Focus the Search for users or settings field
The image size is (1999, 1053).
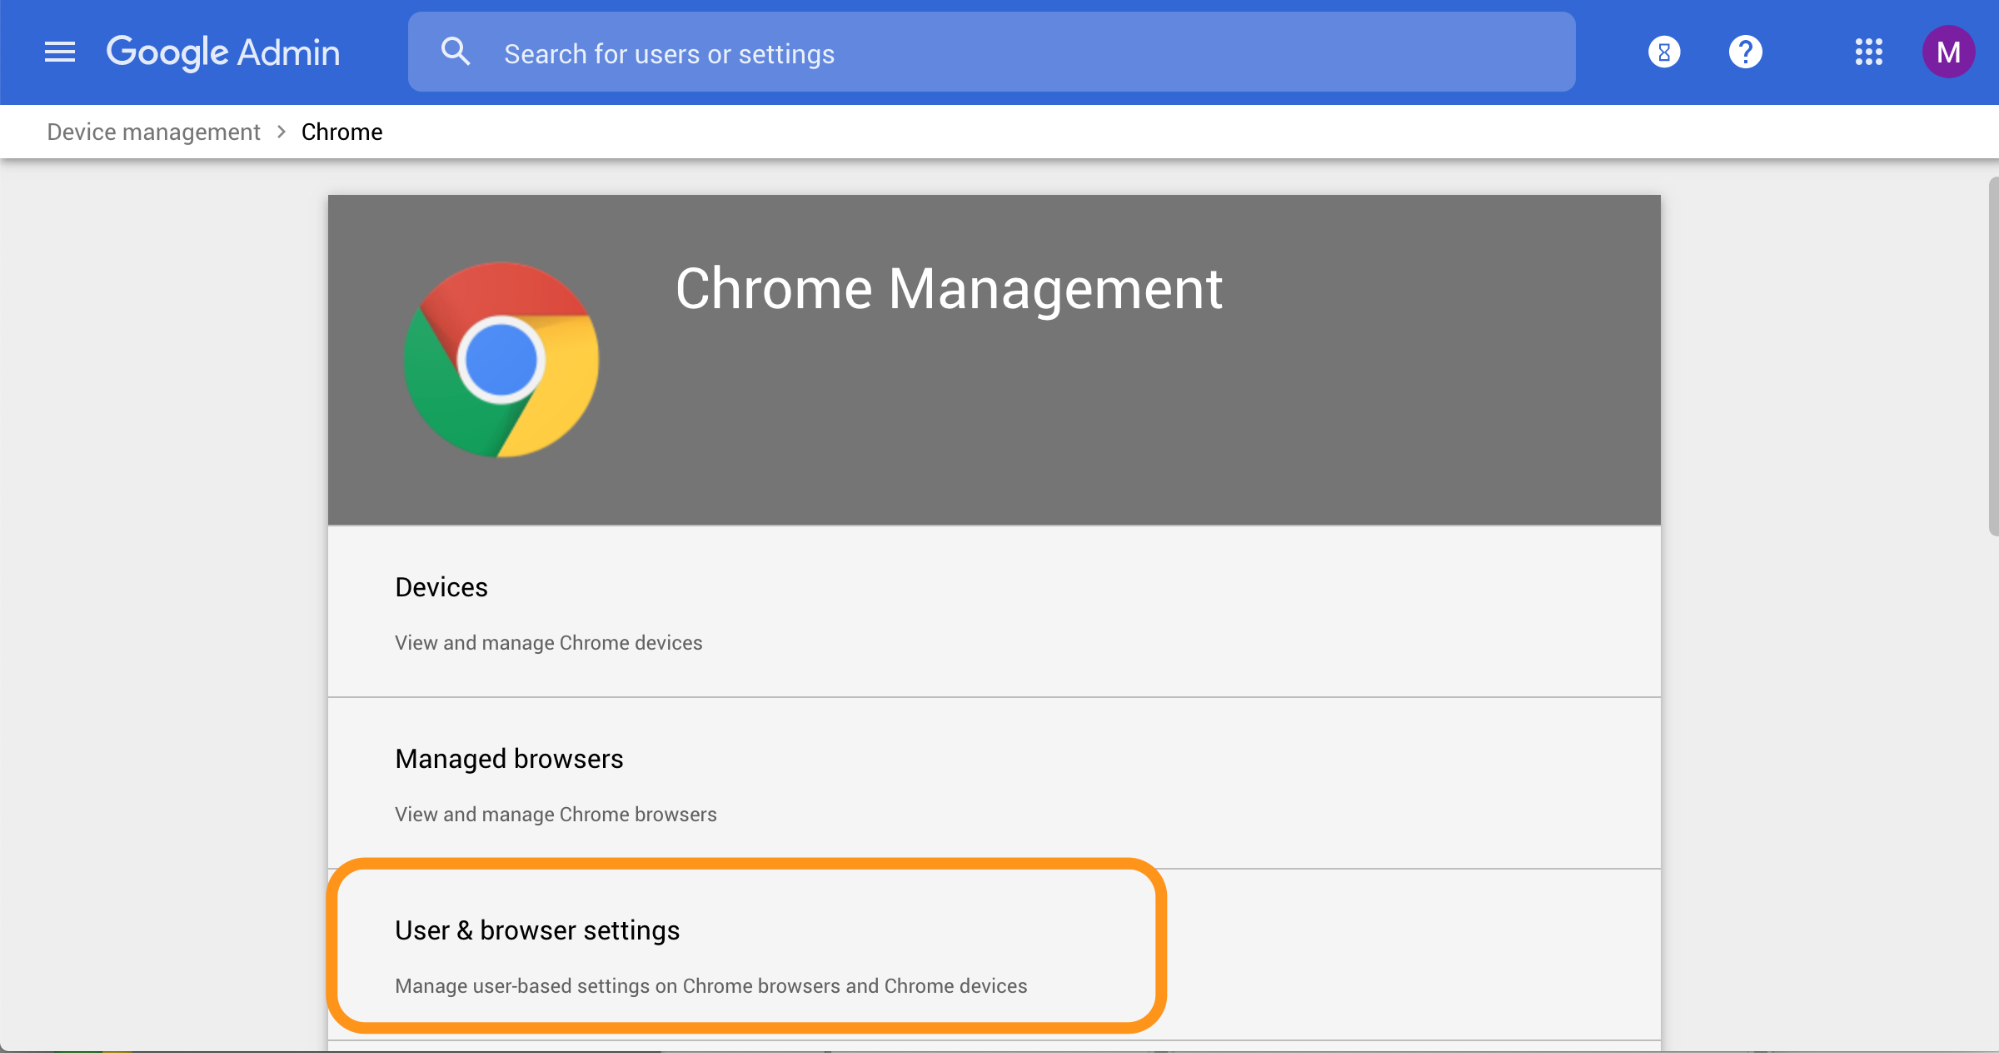[x=992, y=52]
